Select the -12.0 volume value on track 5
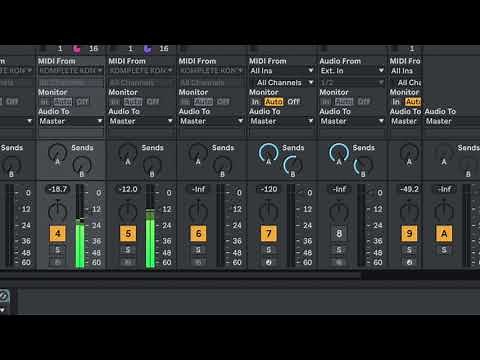 [128, 189]
